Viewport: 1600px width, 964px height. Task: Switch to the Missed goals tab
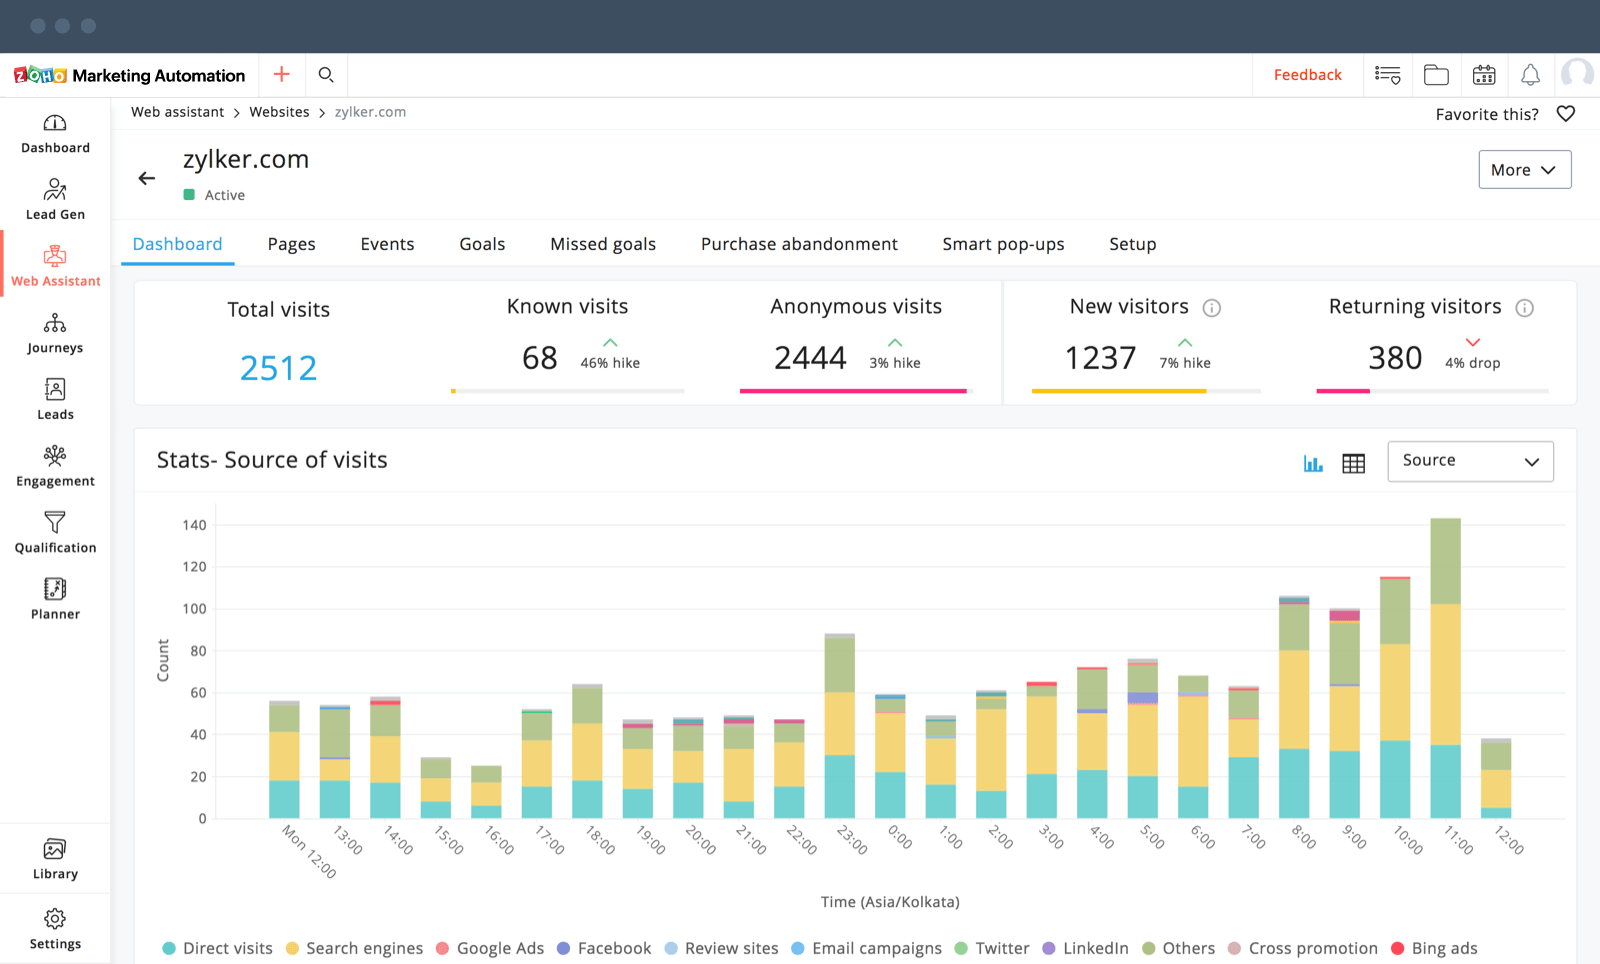(602, 243)
